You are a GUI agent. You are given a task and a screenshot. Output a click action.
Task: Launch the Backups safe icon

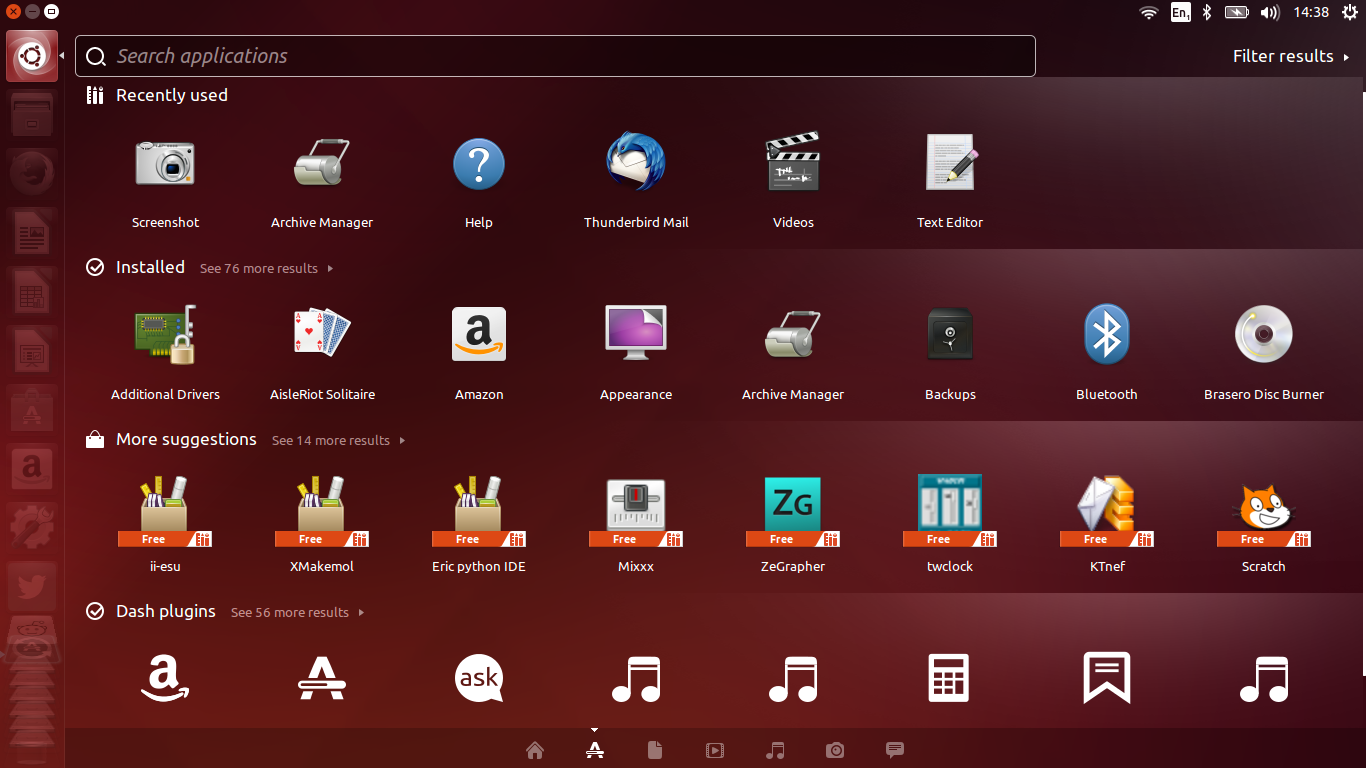coord(950,334)
